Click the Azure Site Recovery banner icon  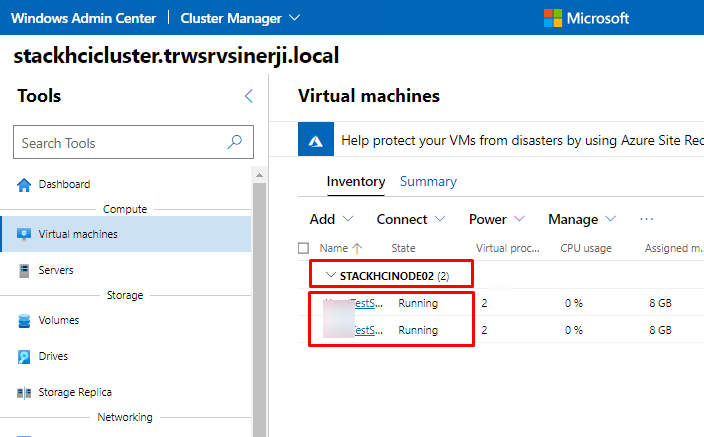(316, 139)
